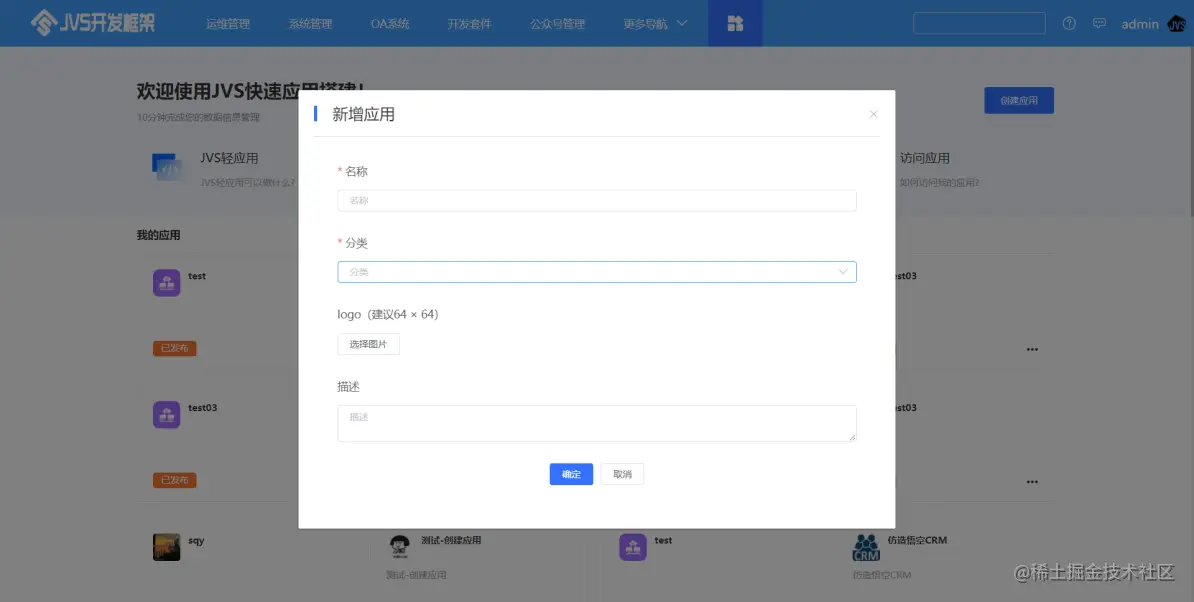
Task: Focus the 名称 input field
Action: click(x=597, y=200)
